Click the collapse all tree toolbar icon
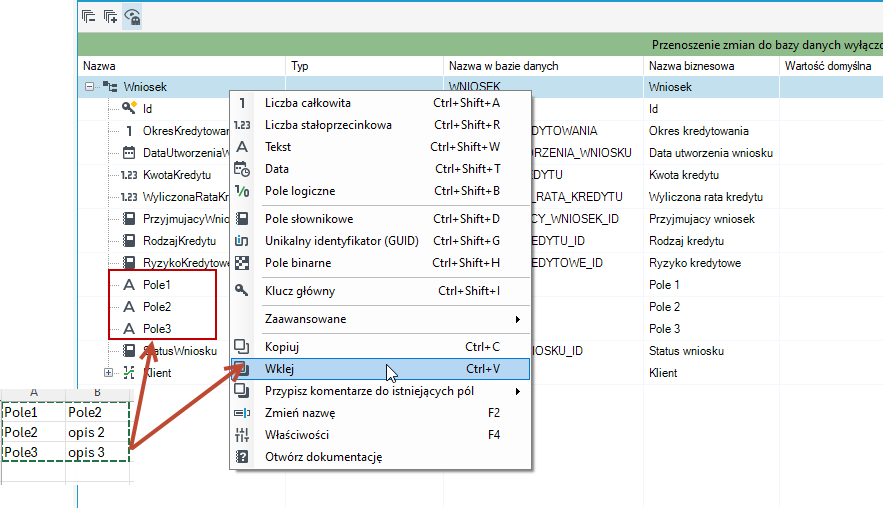The width and height of the screenshot is (883, 508). pos(88,16)
